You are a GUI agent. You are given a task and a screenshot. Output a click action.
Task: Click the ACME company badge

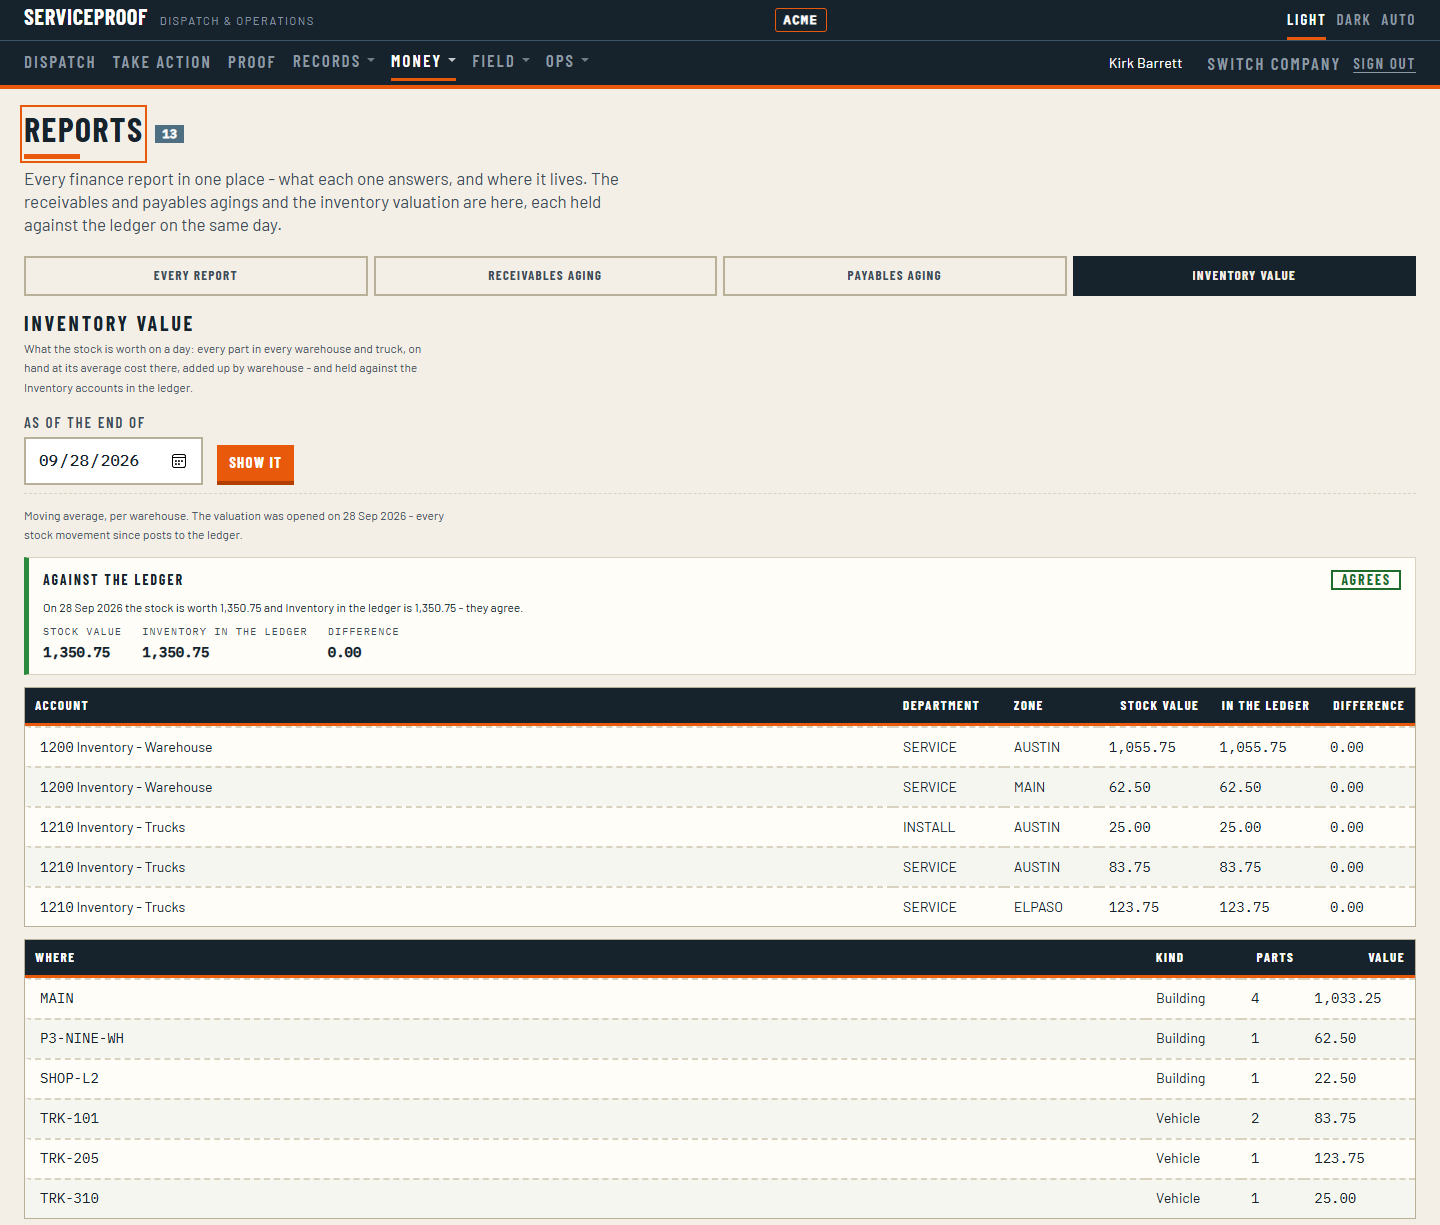[x=800, y=20]
